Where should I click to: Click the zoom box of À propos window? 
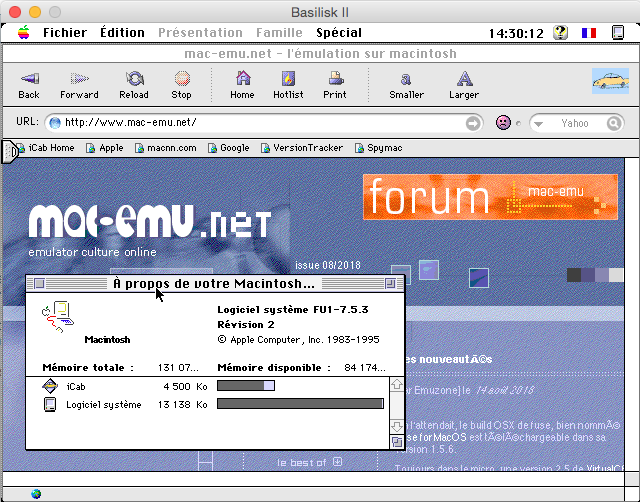tap(390, 283)
